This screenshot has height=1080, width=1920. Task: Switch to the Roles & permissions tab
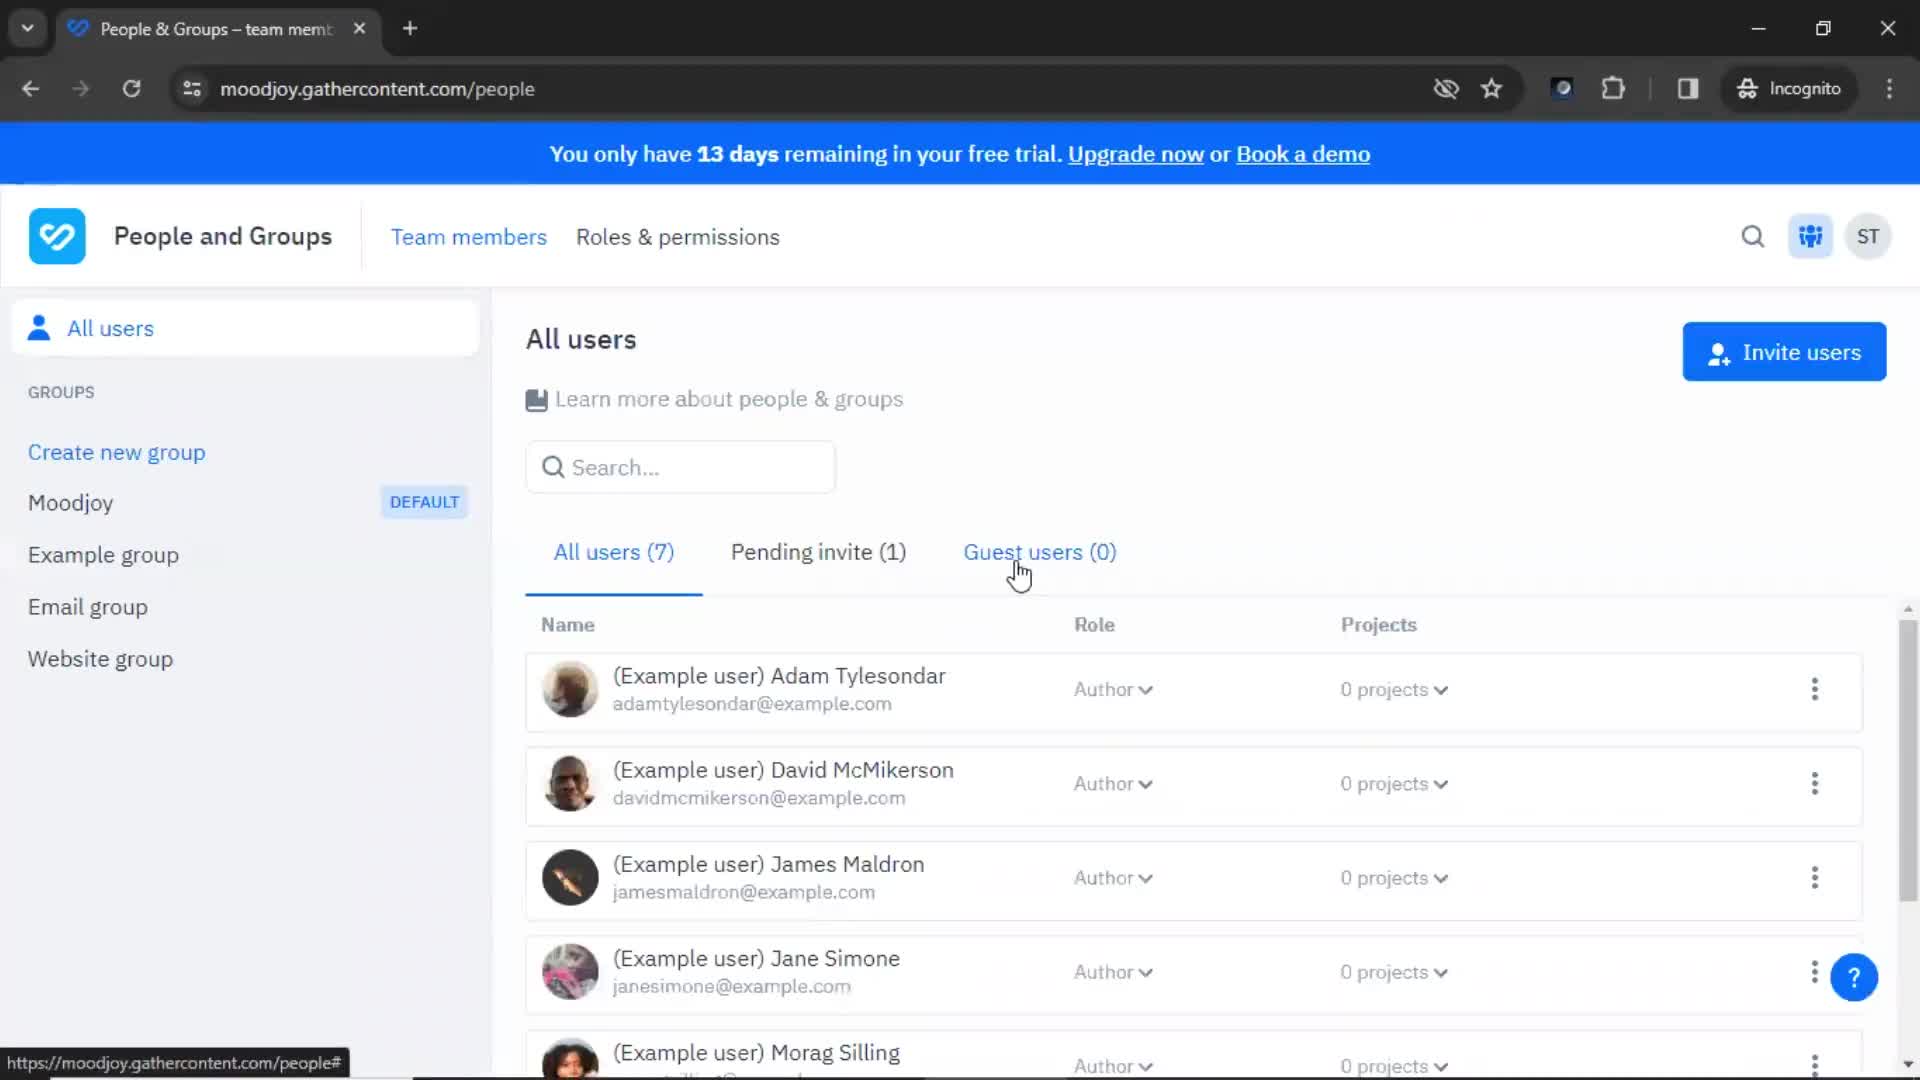click(x=676, y=236)
